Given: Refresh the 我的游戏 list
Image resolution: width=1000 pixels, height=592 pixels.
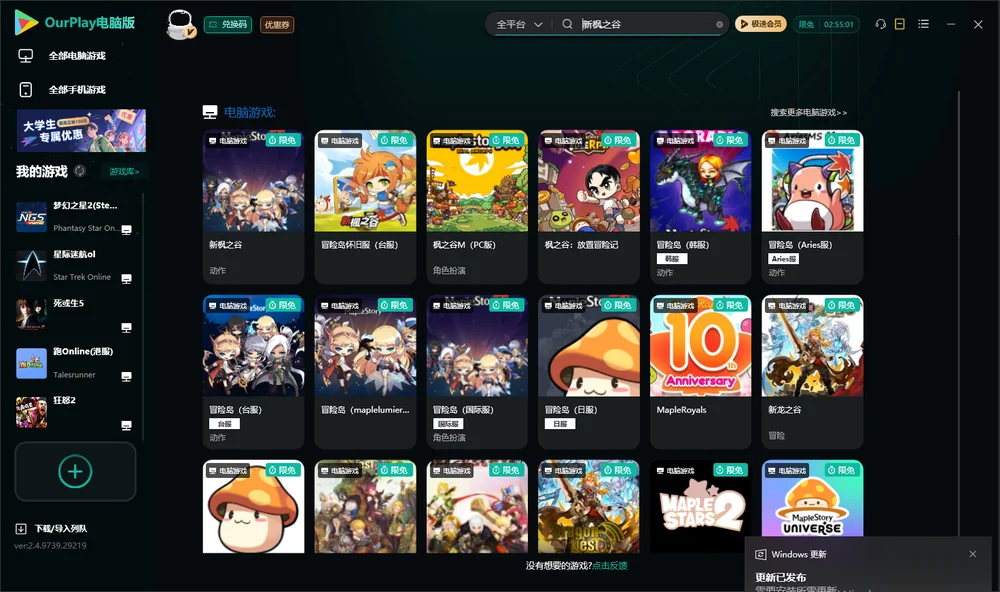Looking at the screenshot, I should (80, 171).
